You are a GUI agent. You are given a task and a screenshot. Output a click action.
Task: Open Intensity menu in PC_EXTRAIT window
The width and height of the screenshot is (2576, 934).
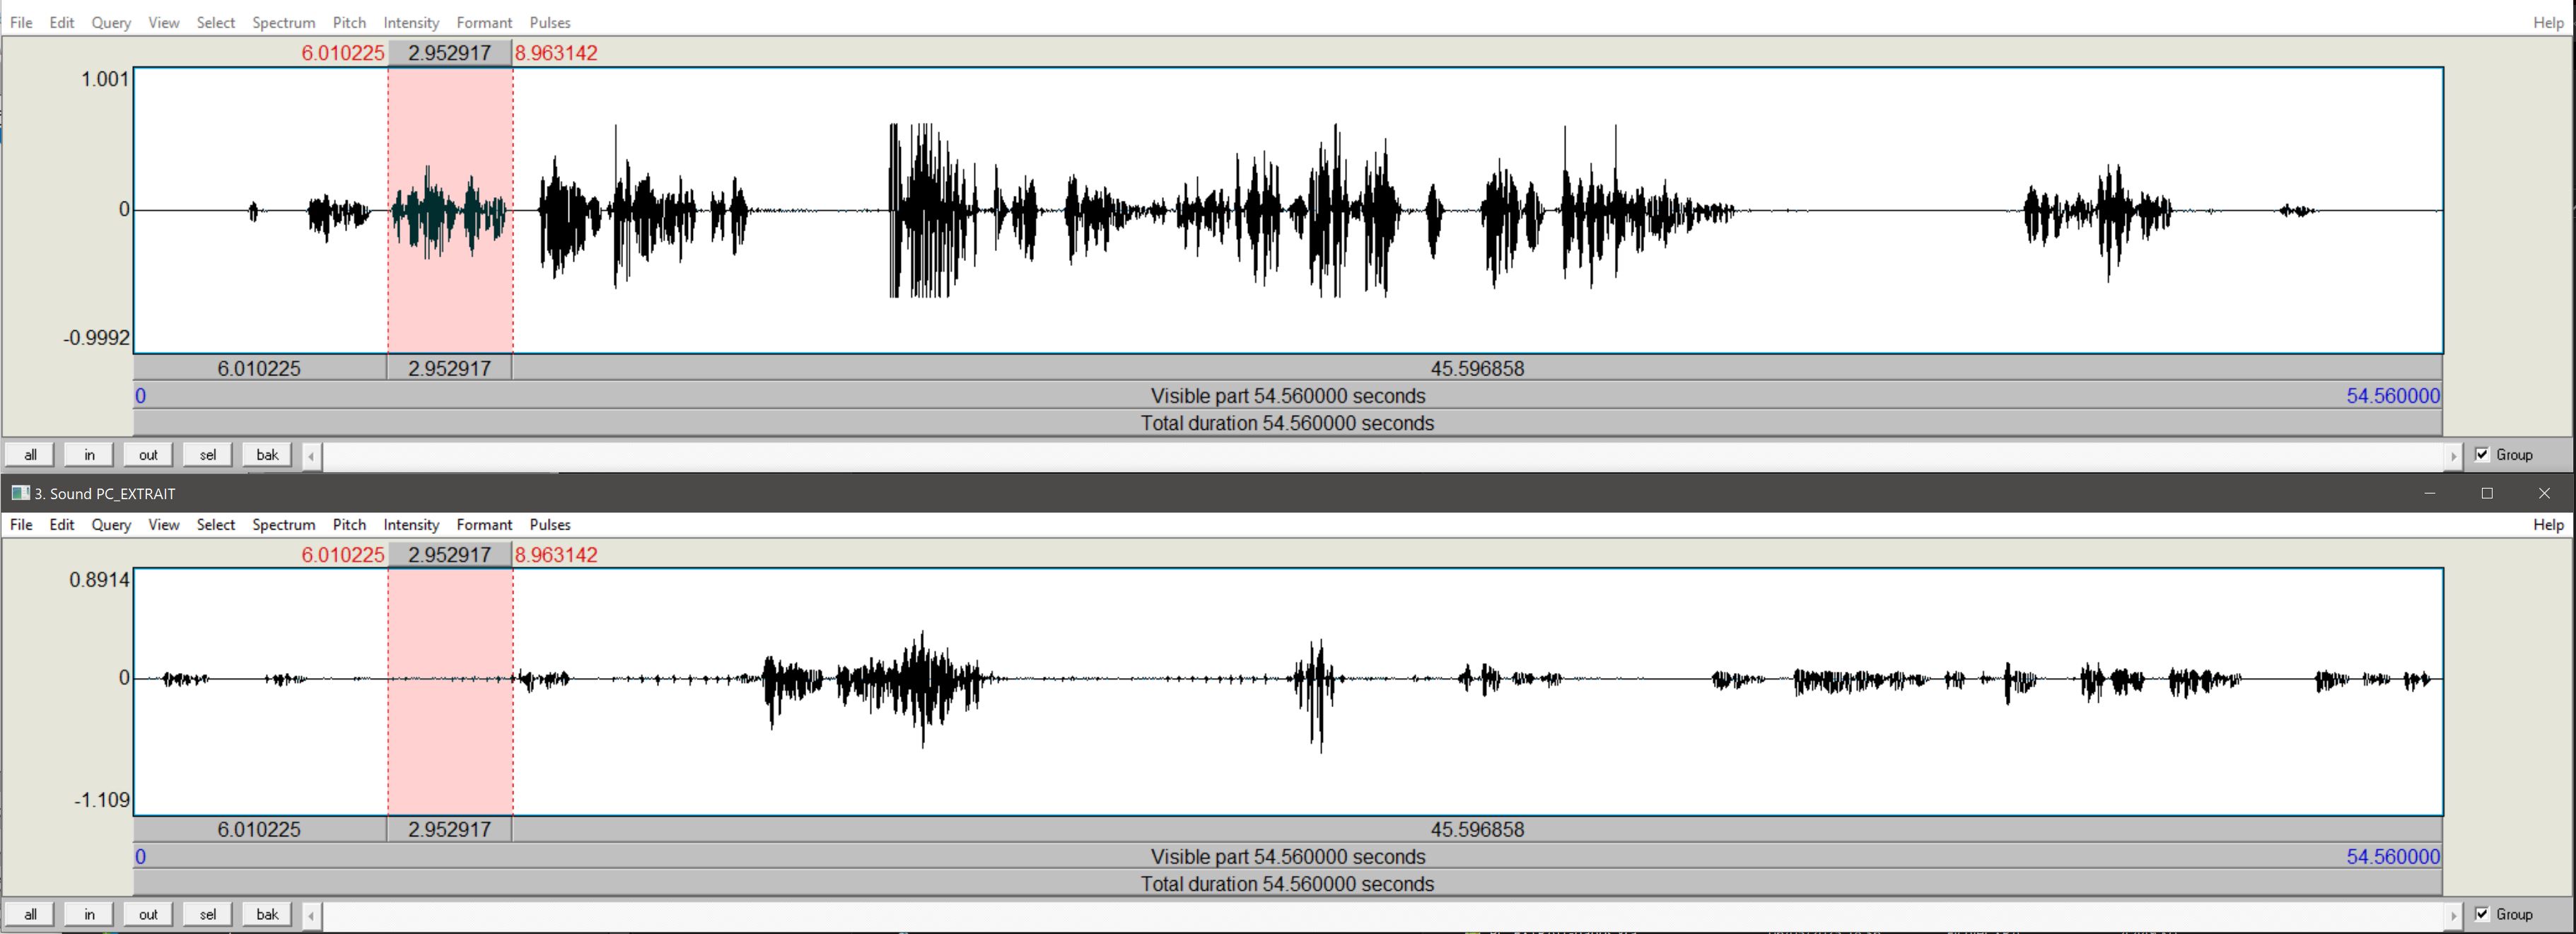pyautogui.click(x=411, y=524)
